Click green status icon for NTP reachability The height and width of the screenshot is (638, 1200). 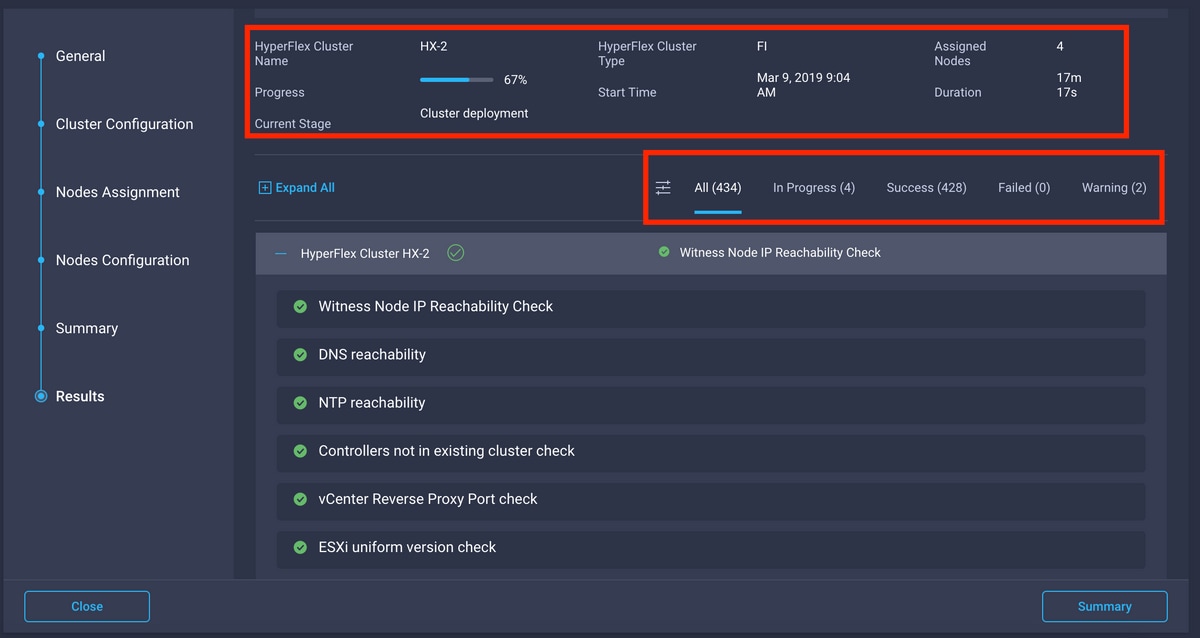(x=300, y=403)
